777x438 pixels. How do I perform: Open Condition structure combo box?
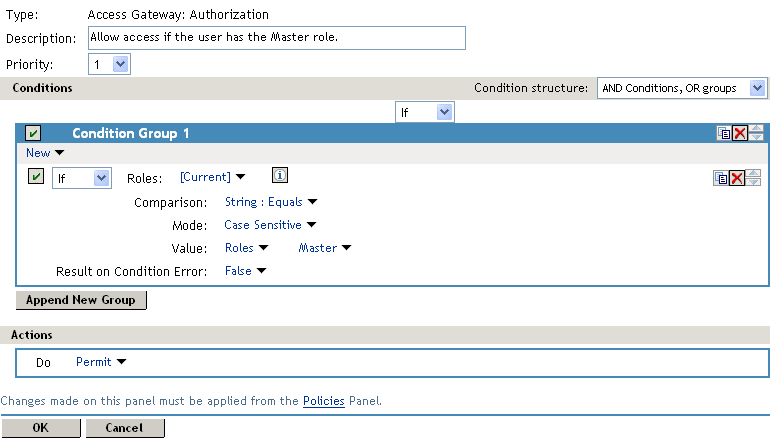(x=682, y=88)
